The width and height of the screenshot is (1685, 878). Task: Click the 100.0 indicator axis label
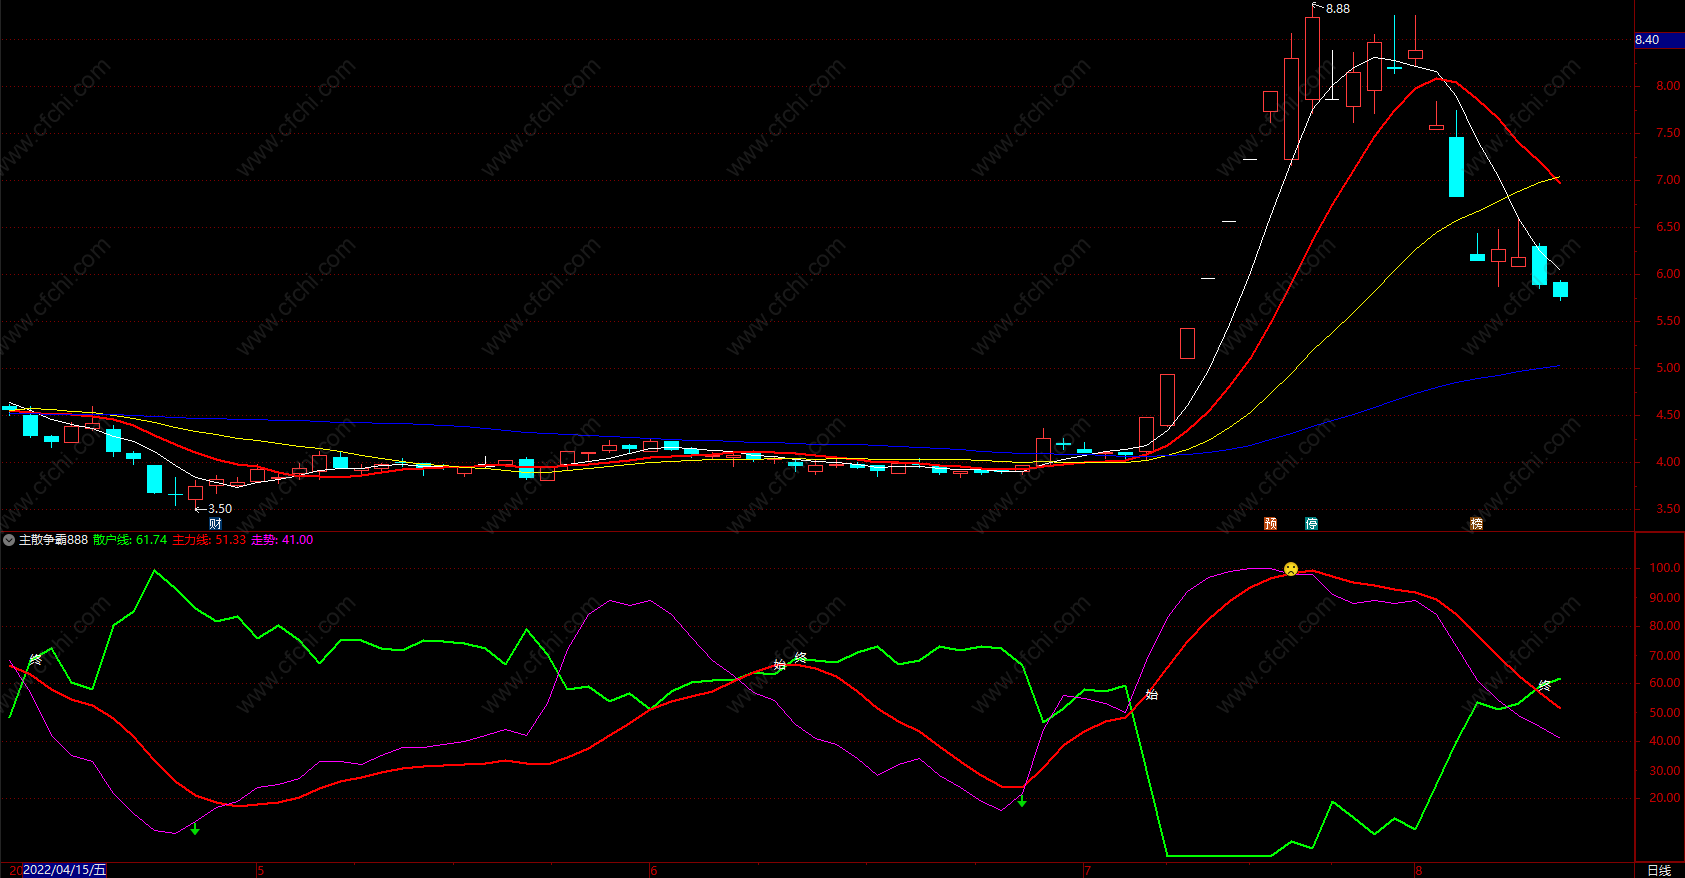click(x=1665, y=568)
